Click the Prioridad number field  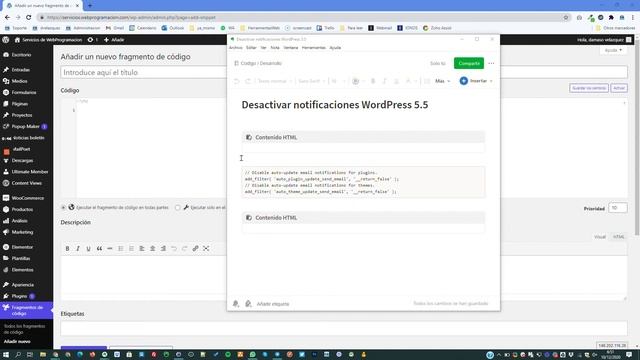(x=618, y=208)
